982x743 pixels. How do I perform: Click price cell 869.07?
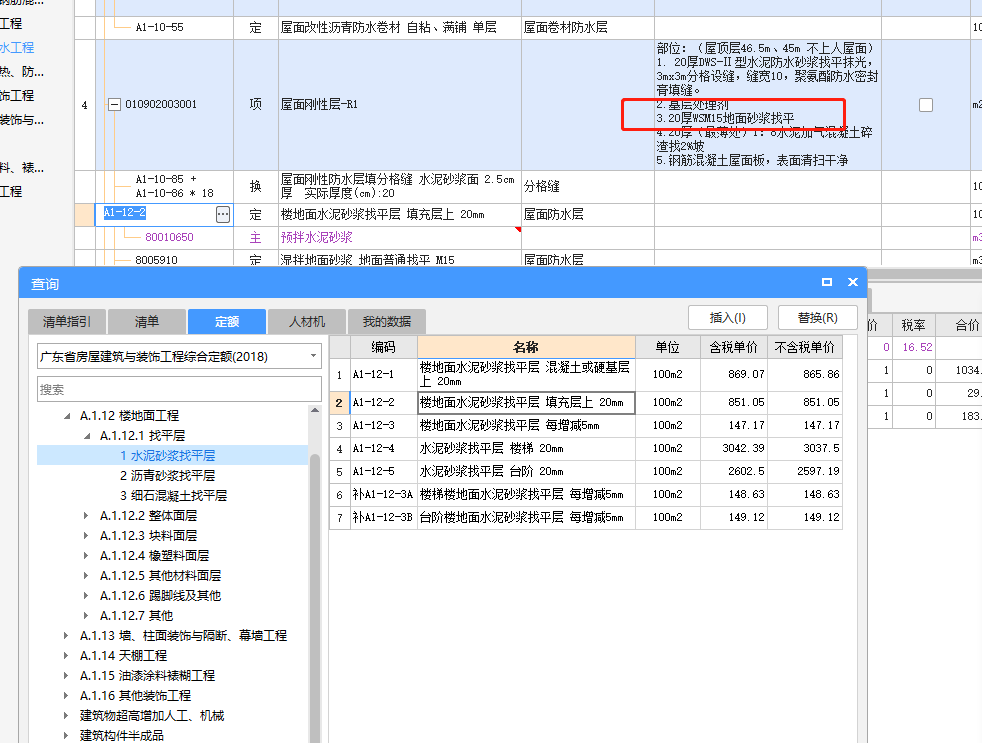click(734, 374)
